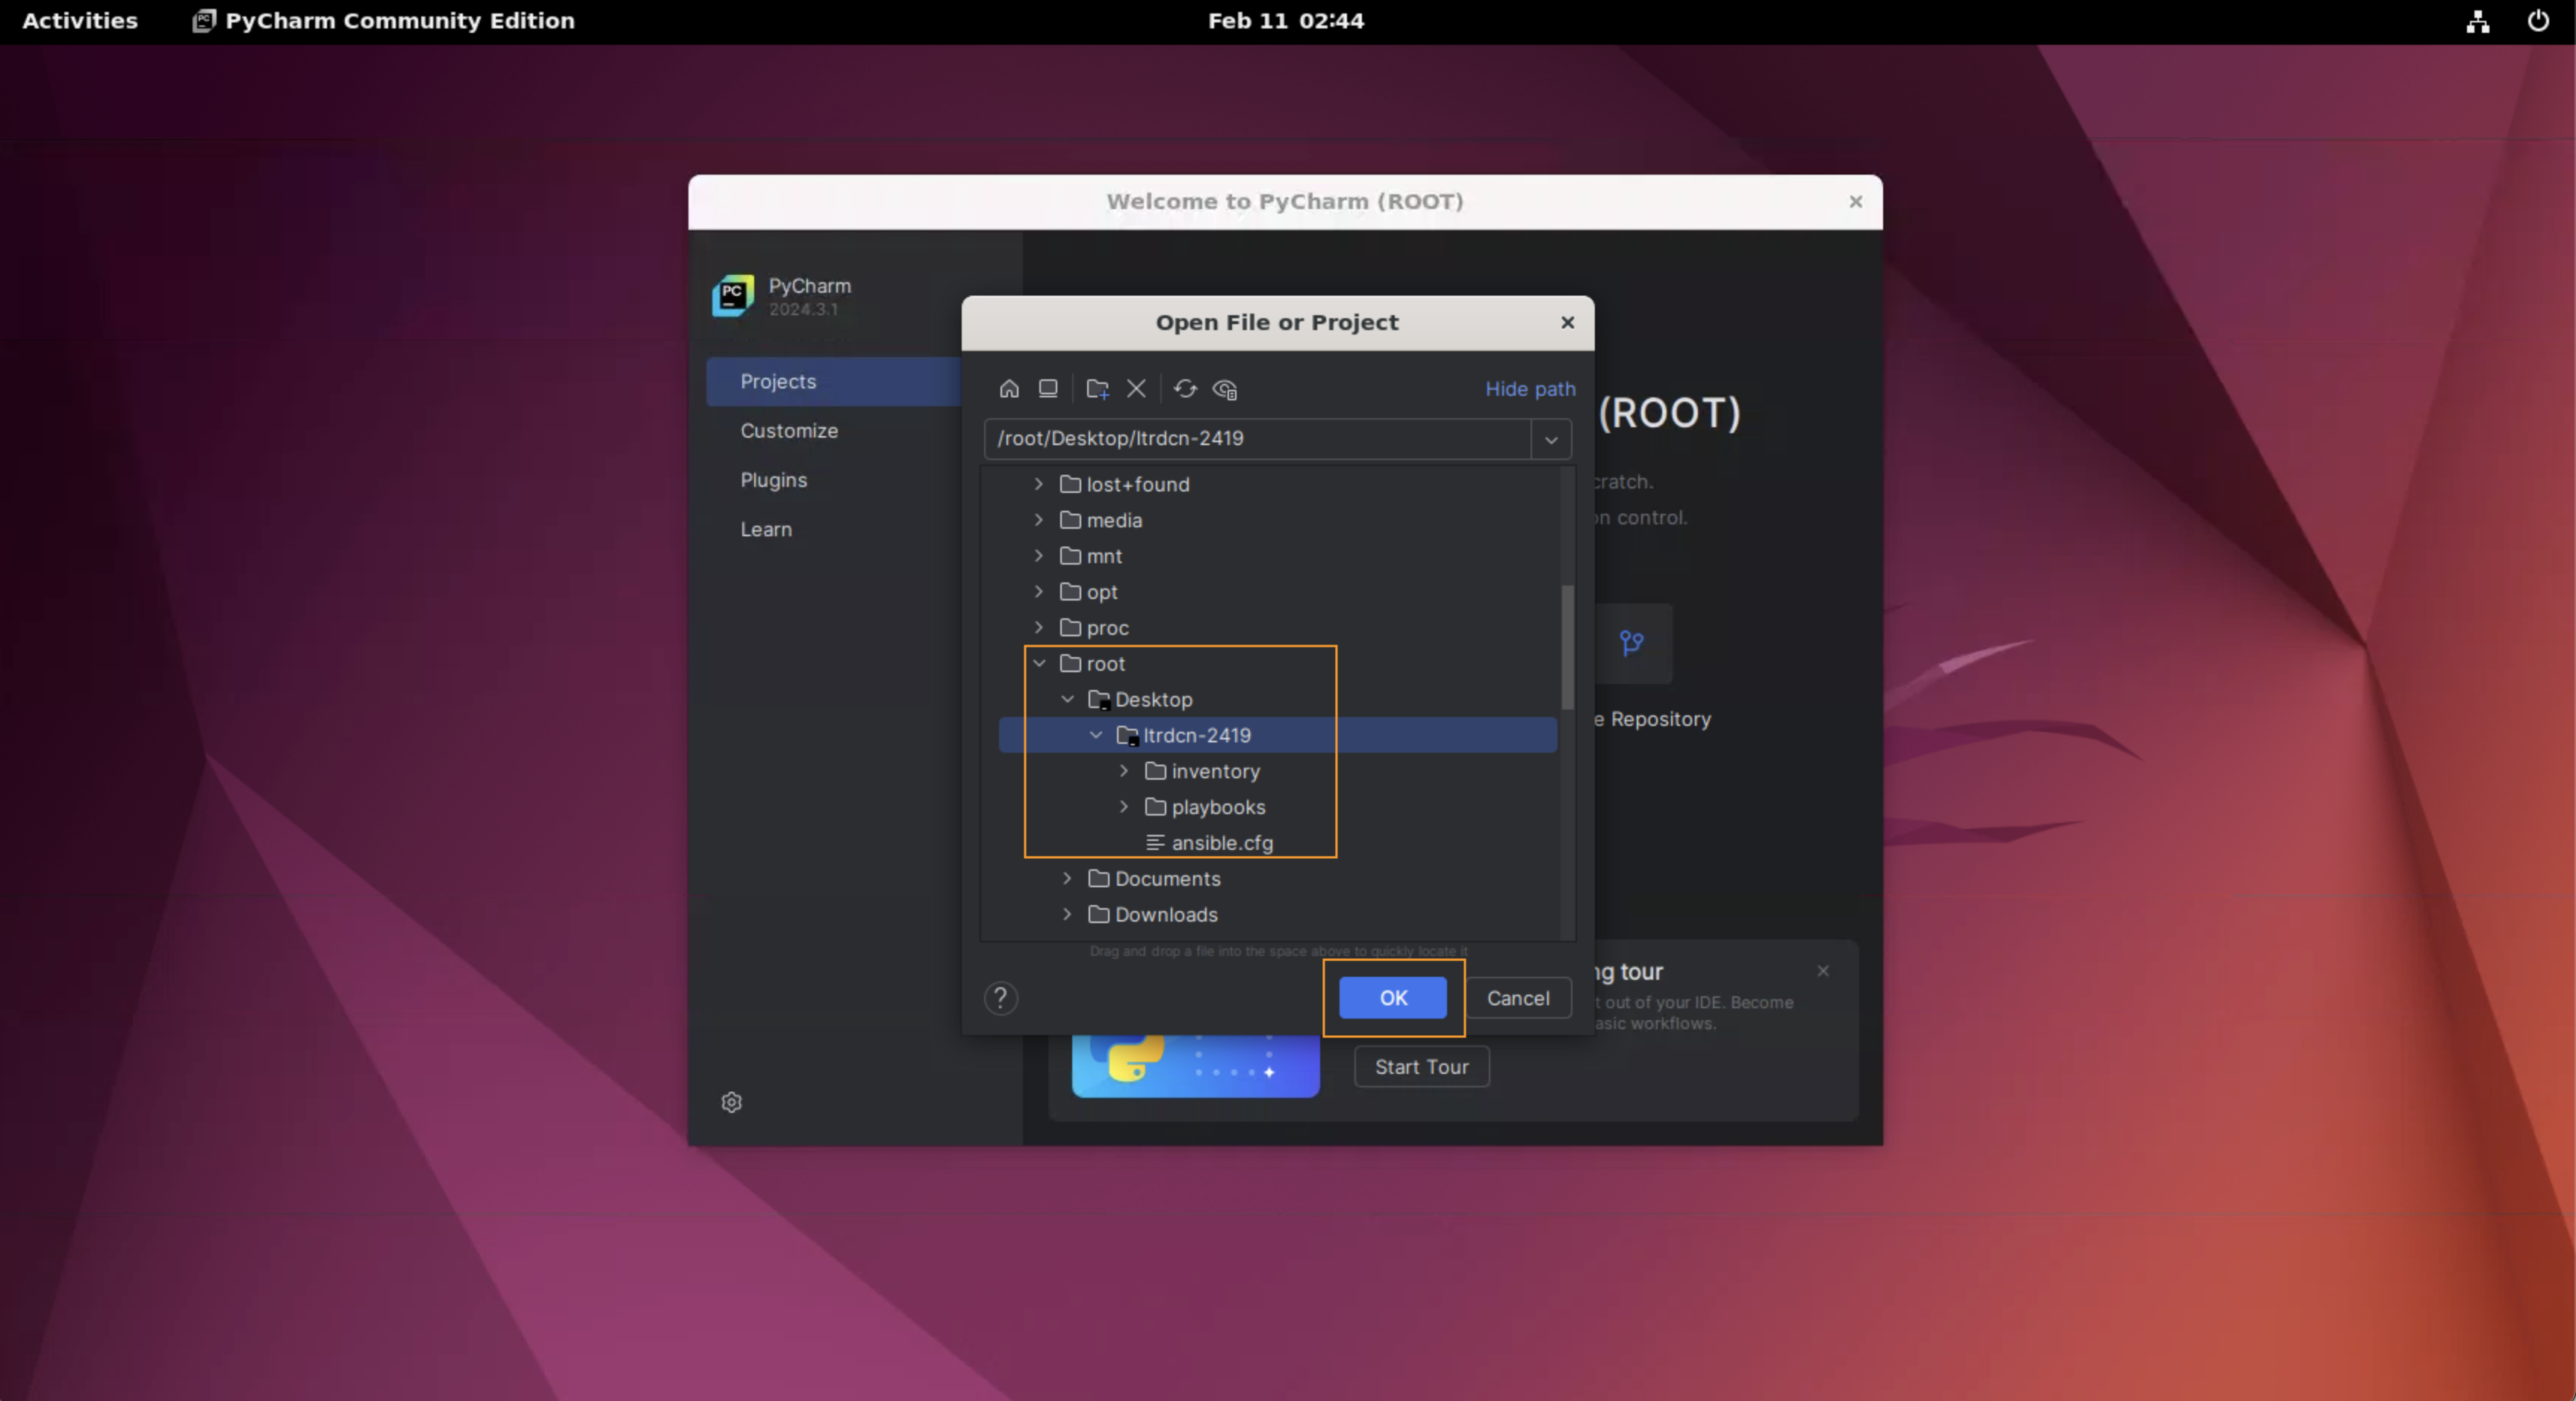Viewport: 2576px width, 1401px height.
Task: Close the Open File or Project dialog
Action: tap(1567, 323)
